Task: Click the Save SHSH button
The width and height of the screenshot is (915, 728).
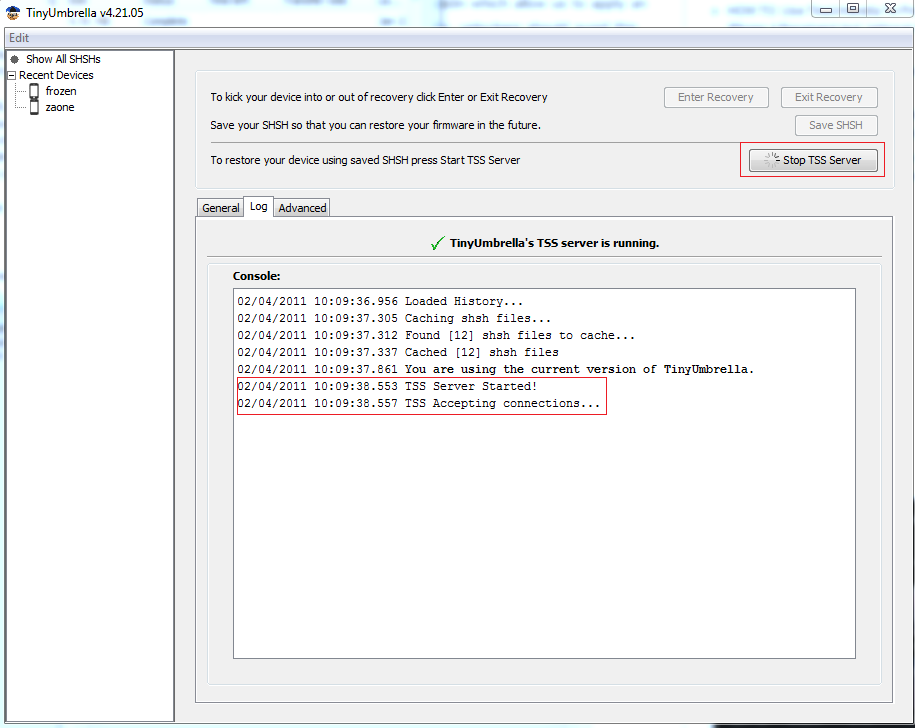Action: pos(836,125)
